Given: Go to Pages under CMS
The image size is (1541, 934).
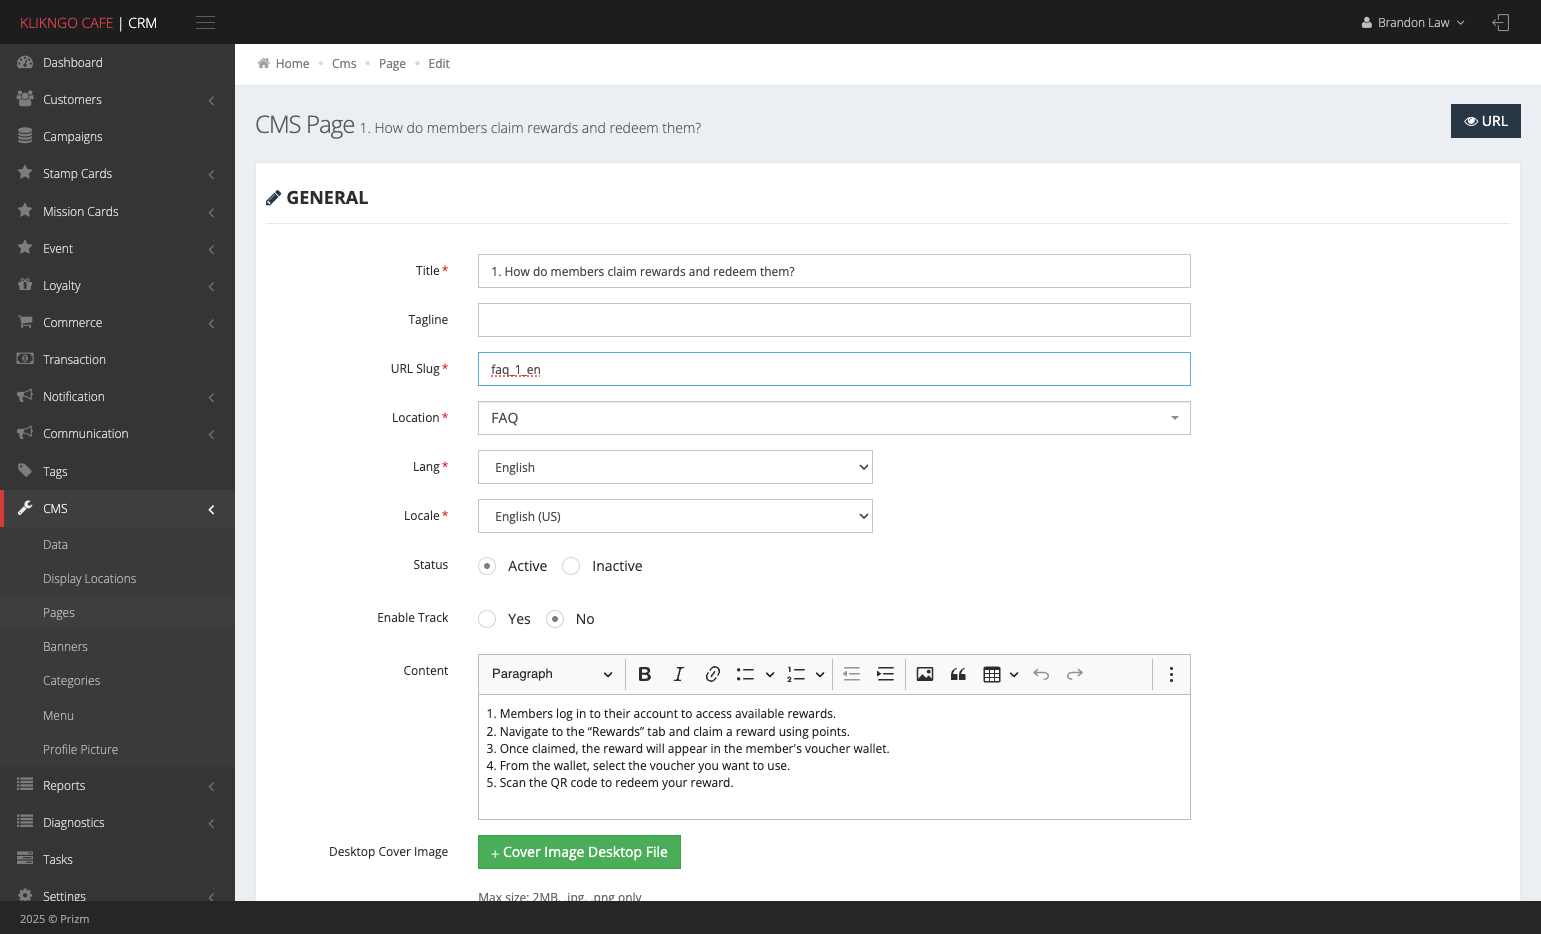Looking at the screenshot, I should tap(117, 613).
